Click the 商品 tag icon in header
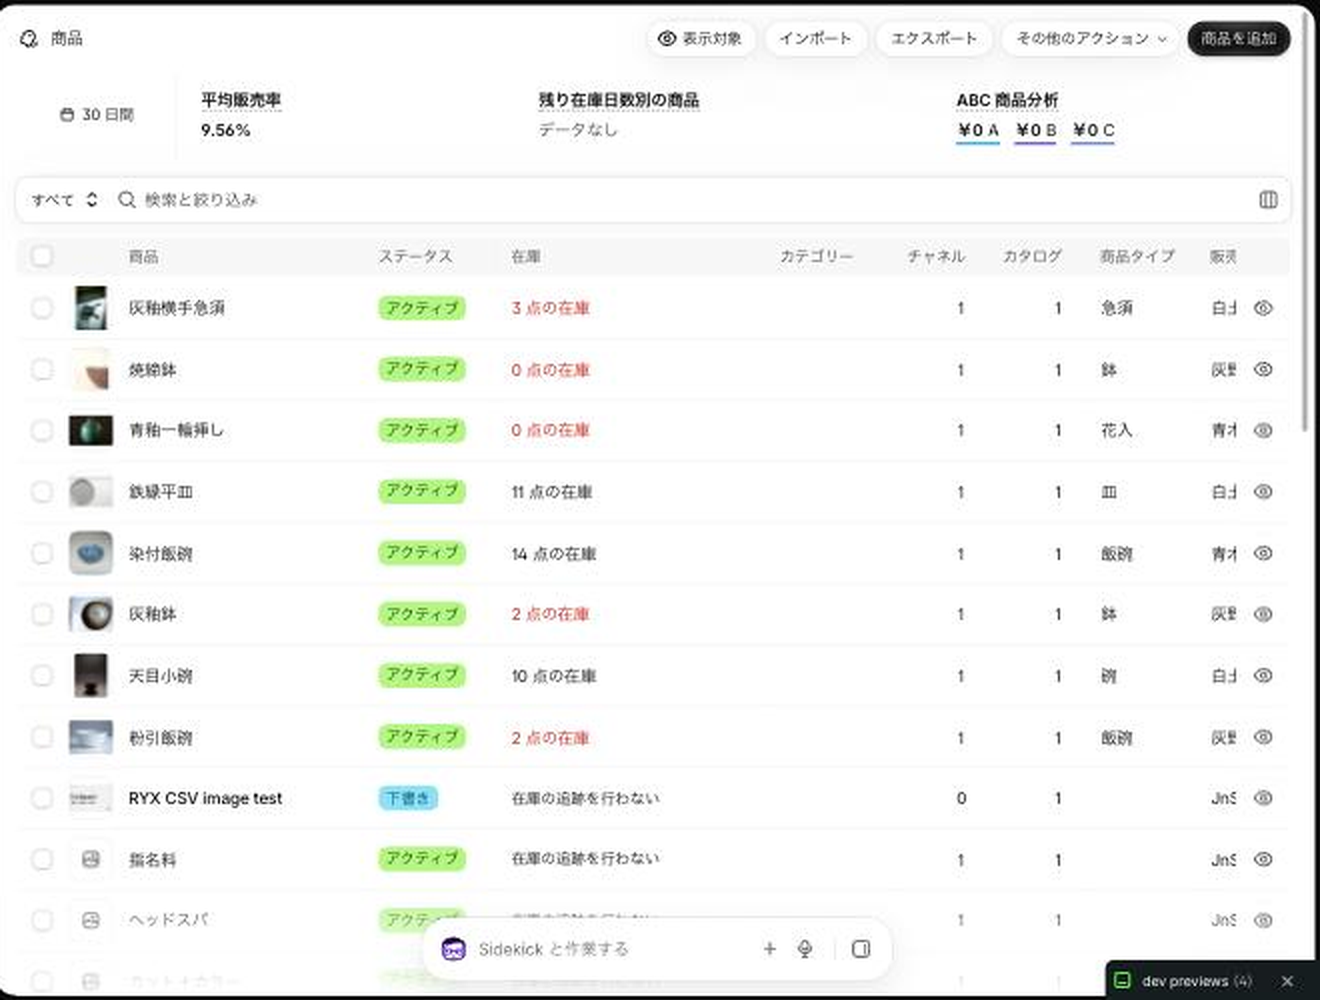The width and height of the screenshot is (1320, 1000). [x=29, y=39]
